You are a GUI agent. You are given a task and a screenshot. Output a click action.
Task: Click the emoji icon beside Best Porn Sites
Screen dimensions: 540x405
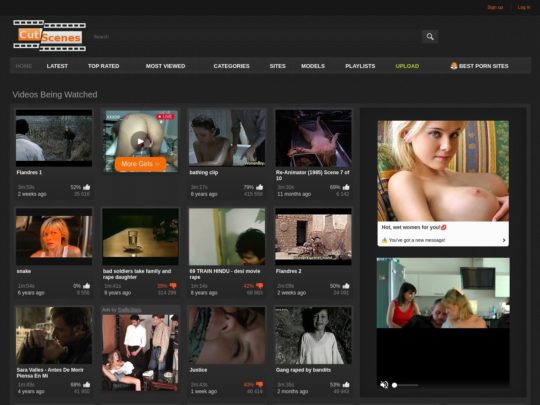click(x=454, y=65)
